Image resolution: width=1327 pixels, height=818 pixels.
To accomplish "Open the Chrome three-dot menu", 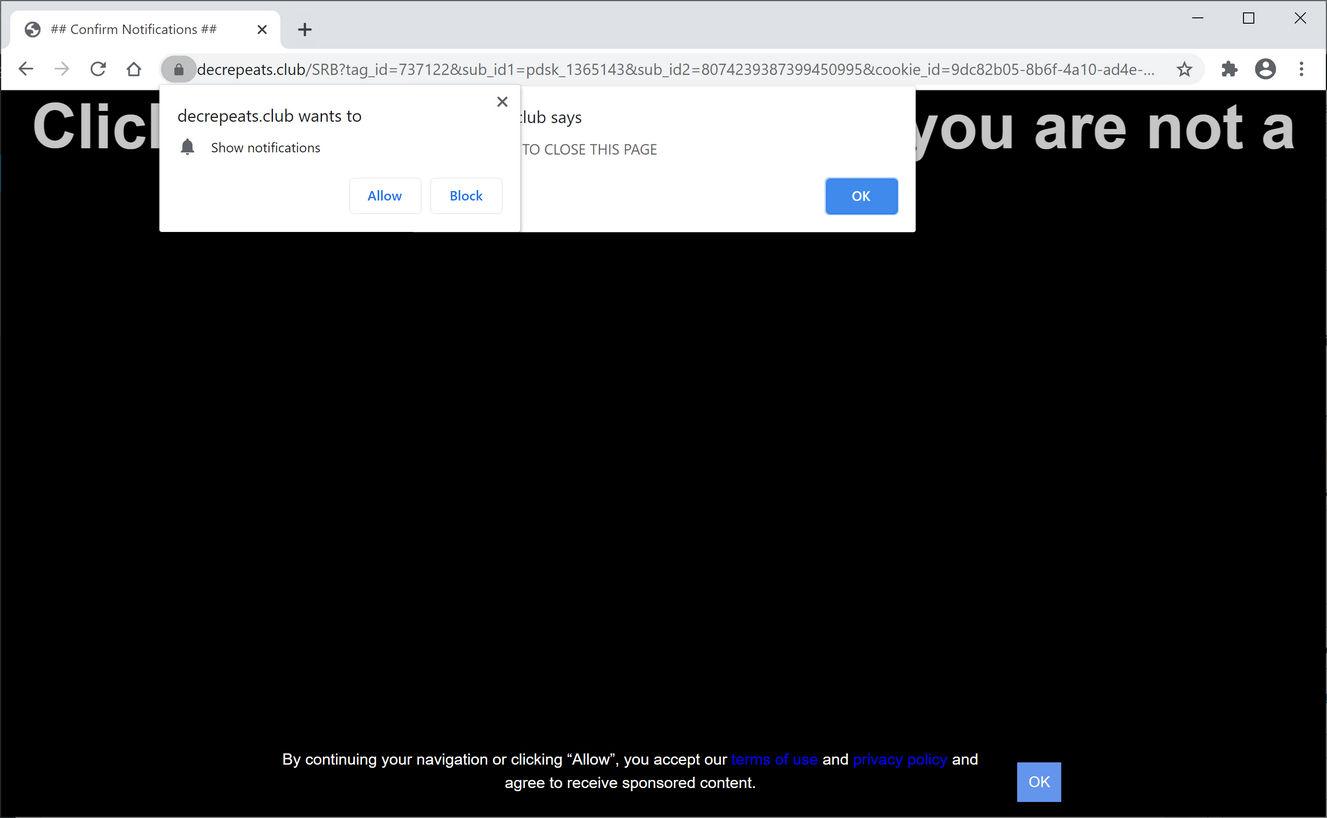I will point(1301,68).
